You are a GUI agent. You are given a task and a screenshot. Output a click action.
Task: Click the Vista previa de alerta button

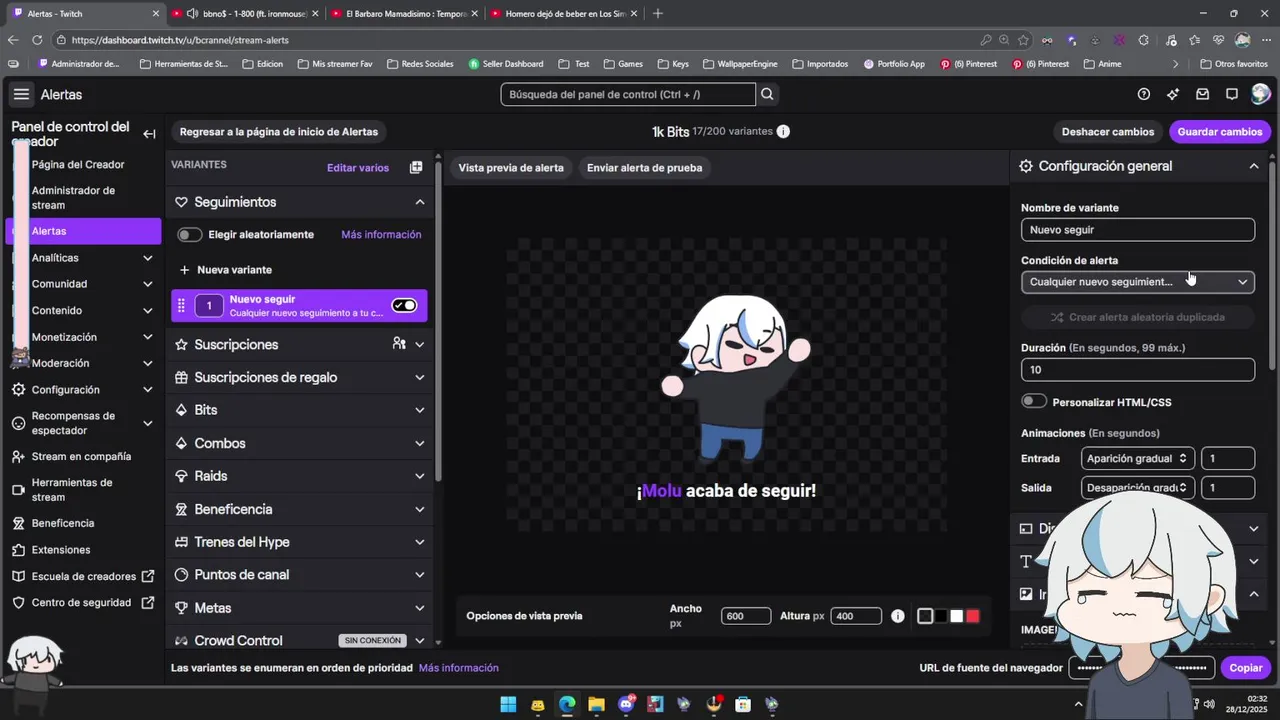(511, 168)
